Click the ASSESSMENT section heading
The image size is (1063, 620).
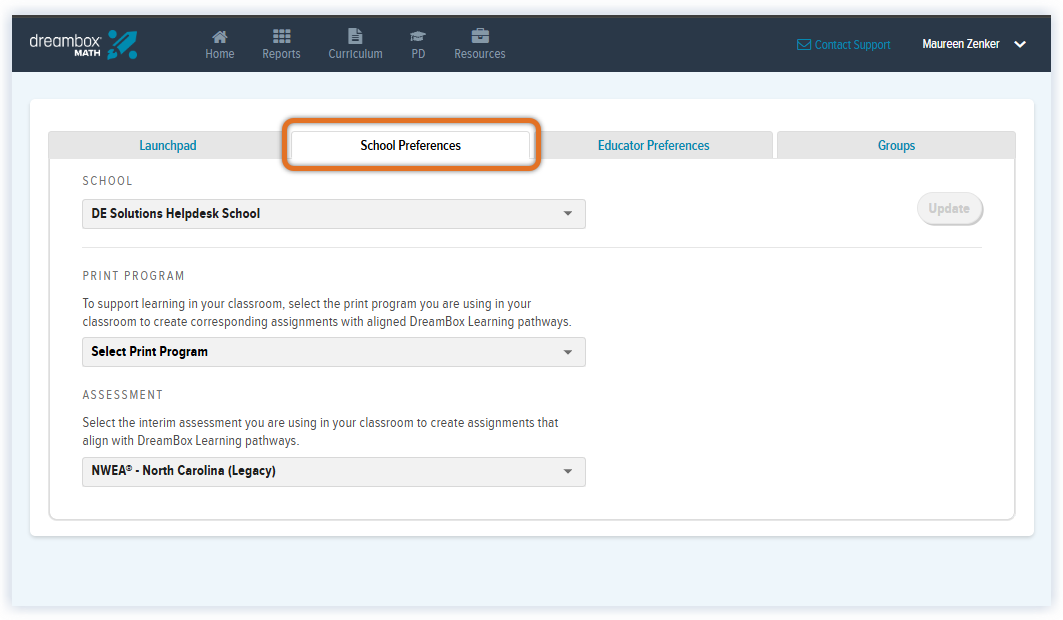(123, 395)
